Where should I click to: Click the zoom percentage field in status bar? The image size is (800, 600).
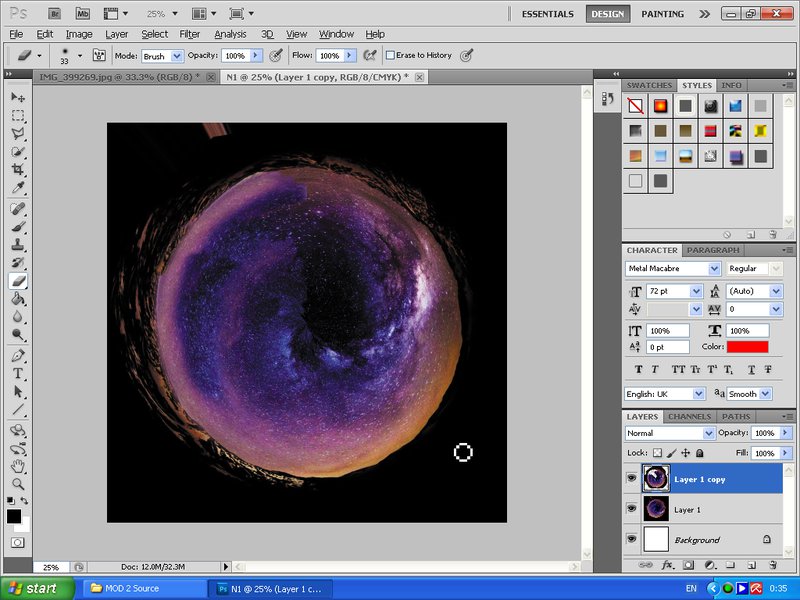tap(51, 567)
